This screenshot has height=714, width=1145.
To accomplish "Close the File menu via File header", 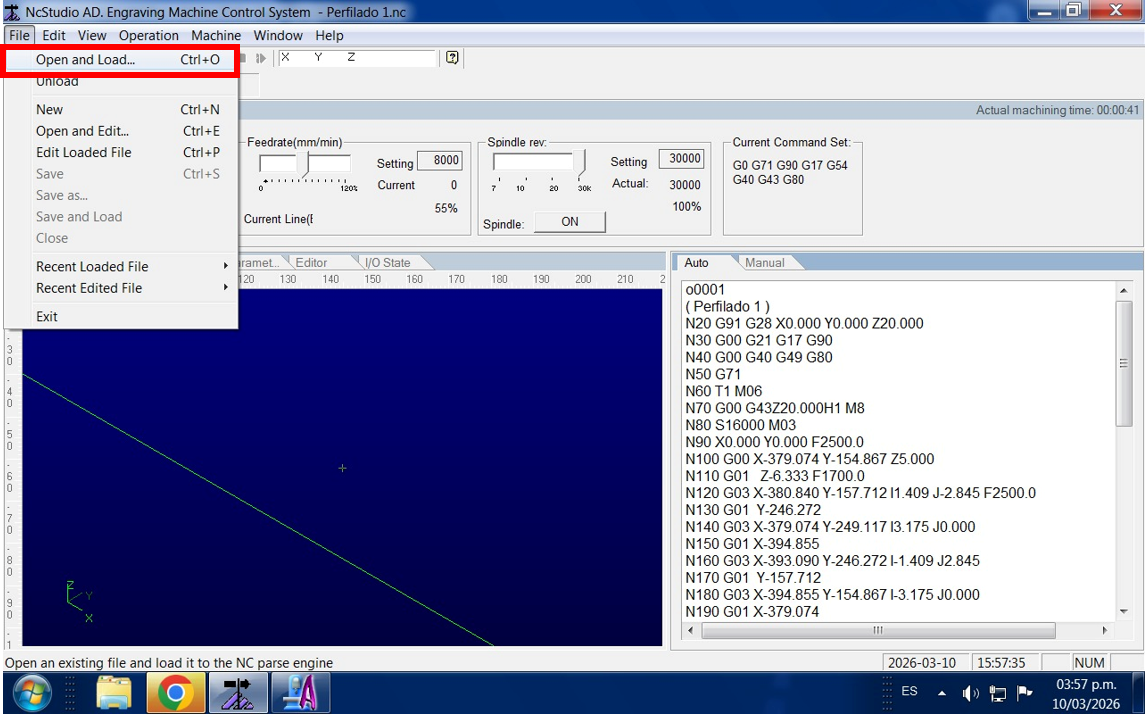I will 19,35.
